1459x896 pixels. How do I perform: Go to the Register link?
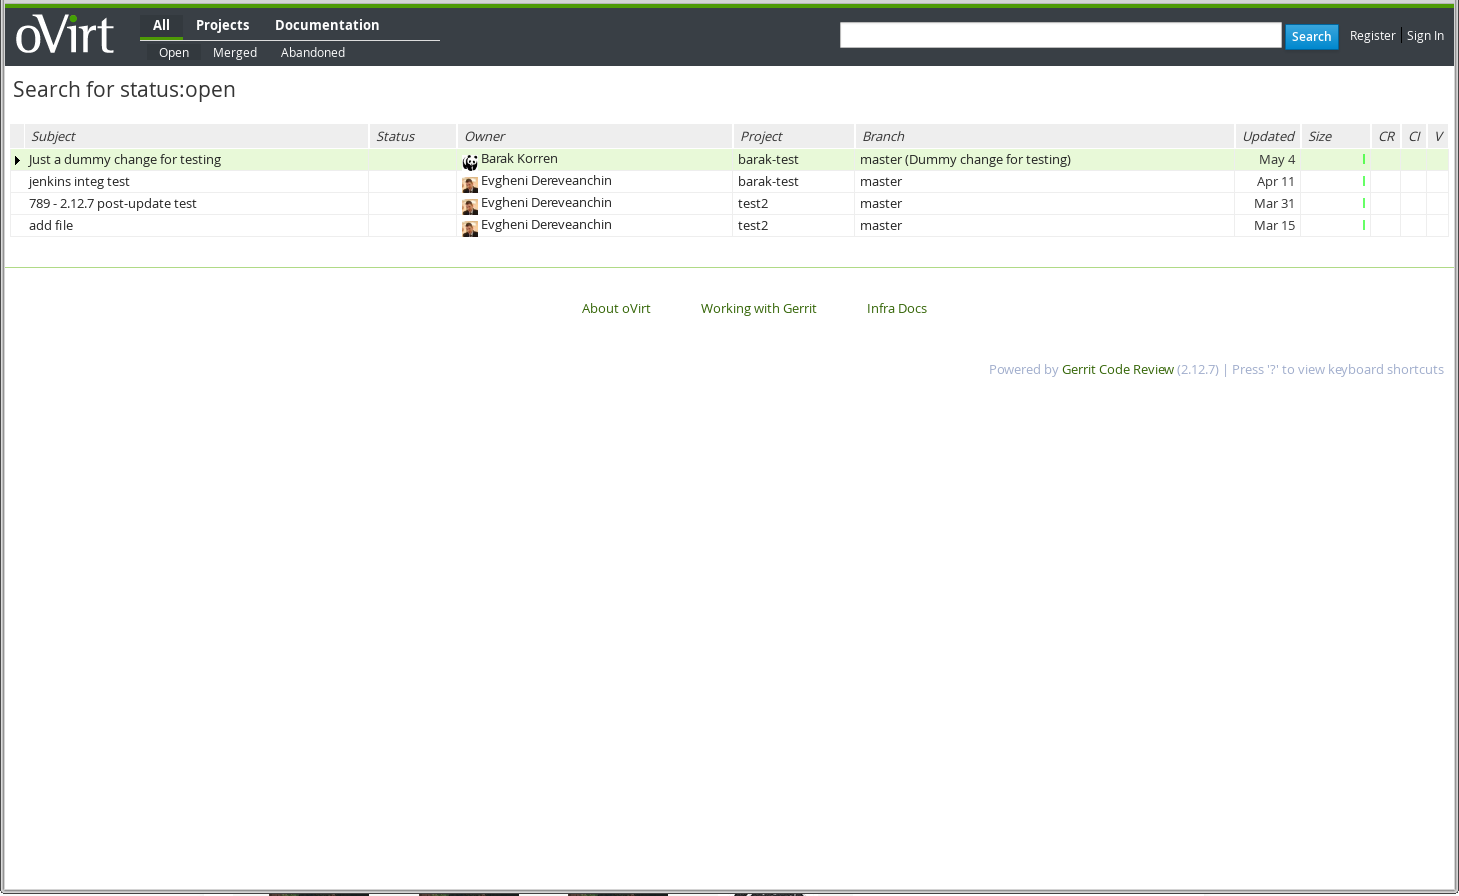point(1372,36)
